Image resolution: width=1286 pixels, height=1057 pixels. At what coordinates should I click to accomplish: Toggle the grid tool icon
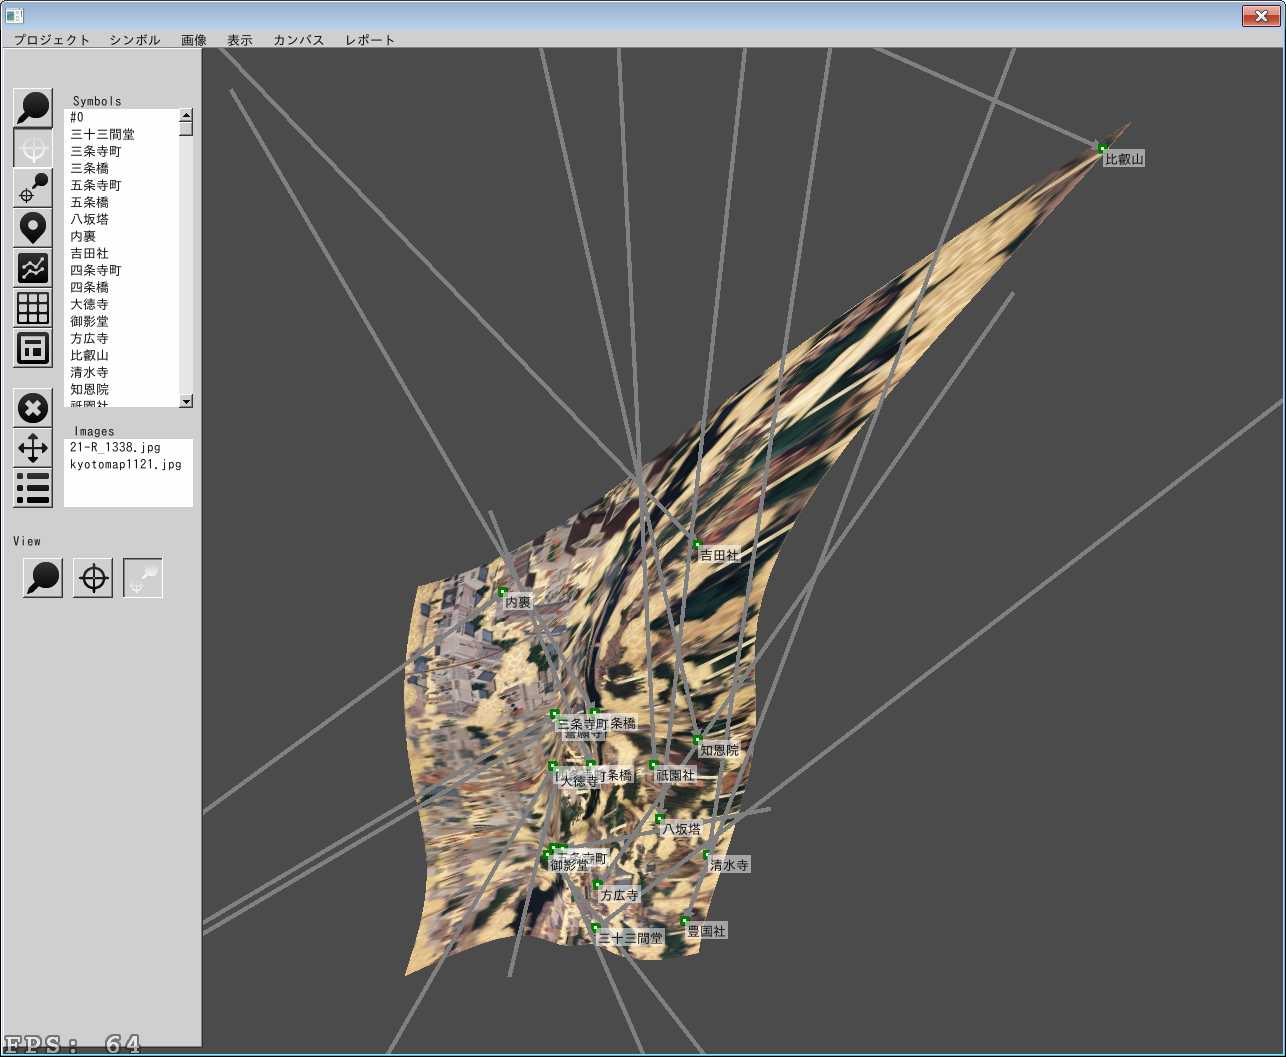point(33,308)
